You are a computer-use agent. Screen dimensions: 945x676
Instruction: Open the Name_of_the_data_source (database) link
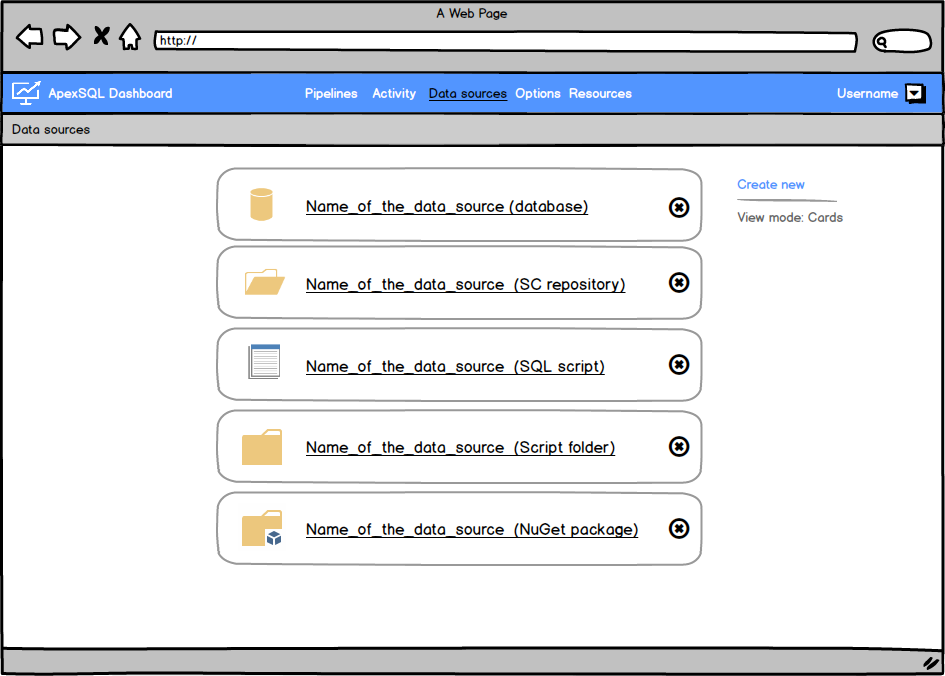pyautogui.click(x=446, y=207)
